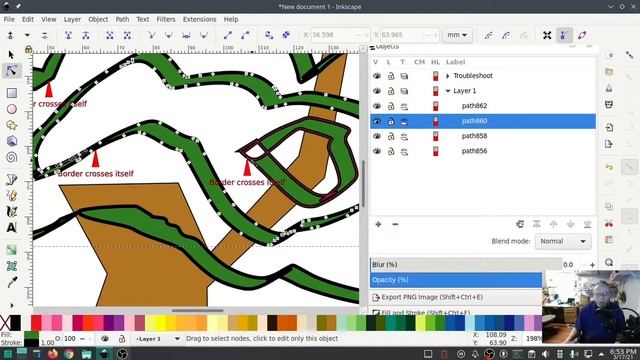Pick the Pencil freehand tool
Screen dimensions: 640x360
11,196
